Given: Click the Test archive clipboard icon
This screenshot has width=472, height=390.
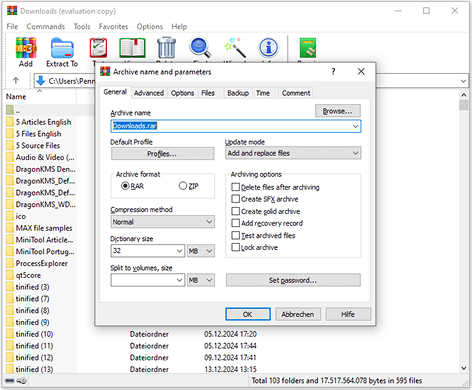Looking at the screenshot, I should point(98,48).
